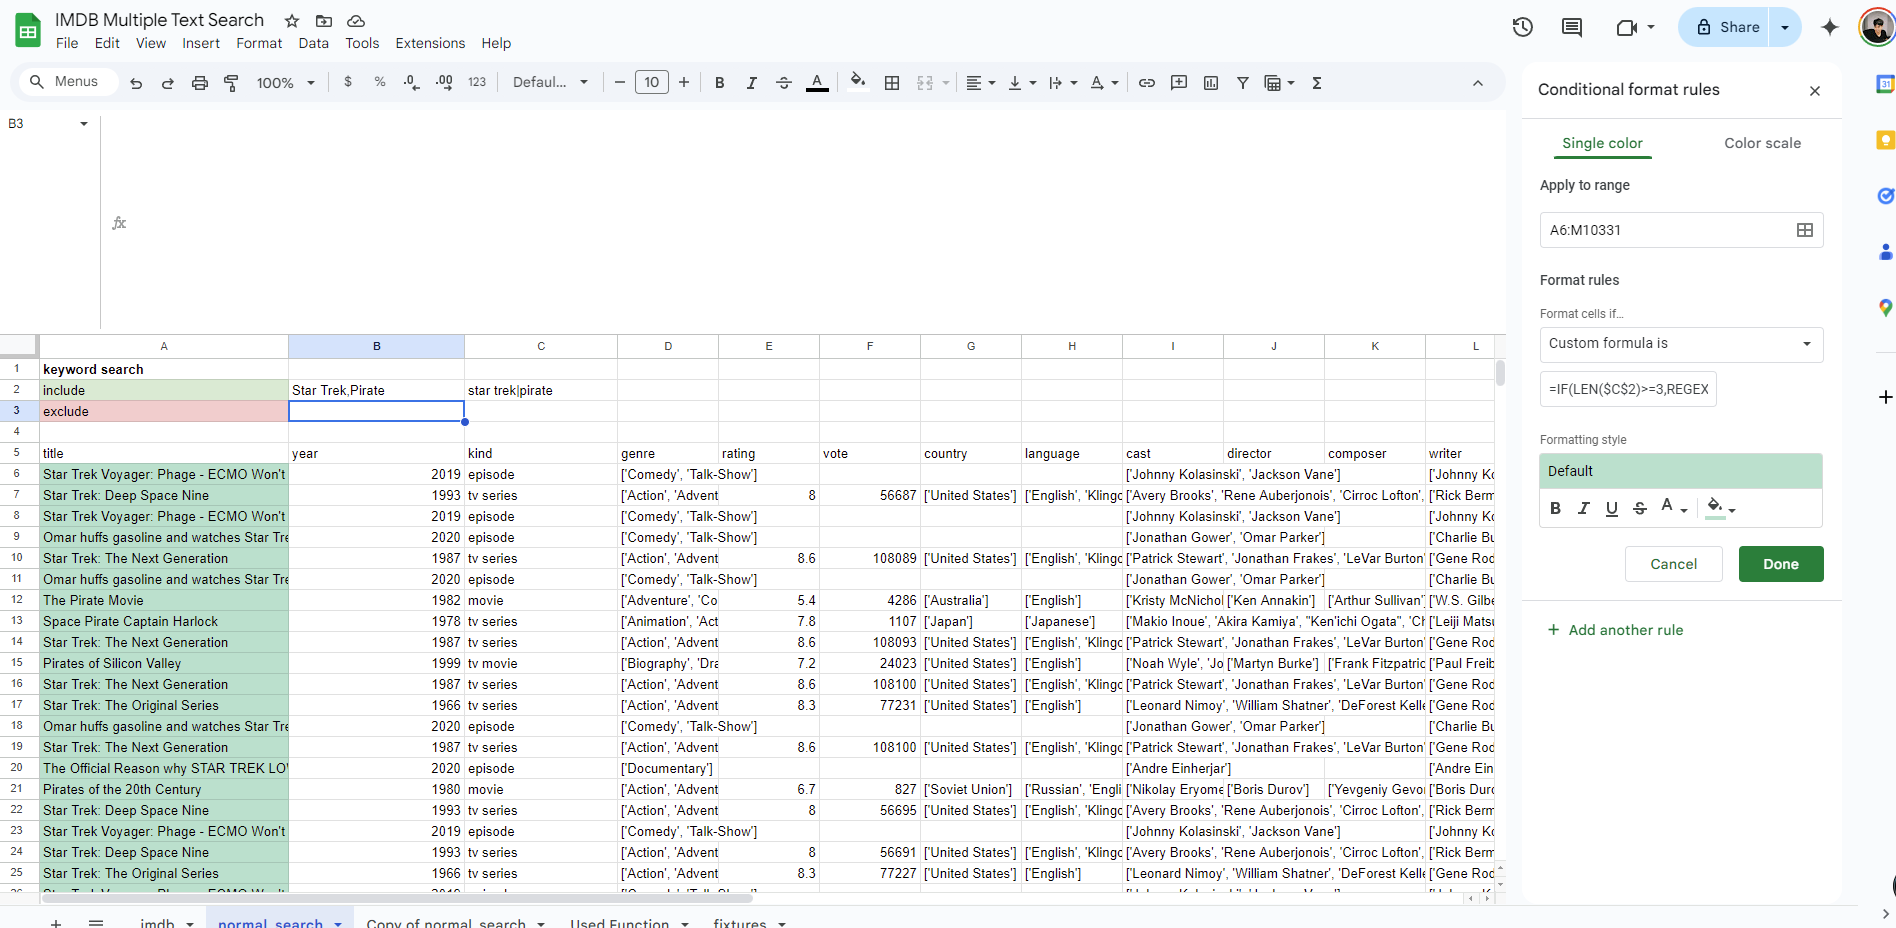
Task: Edit the custom formula field
Action: pyautogui.click(x=1628, y=389)
